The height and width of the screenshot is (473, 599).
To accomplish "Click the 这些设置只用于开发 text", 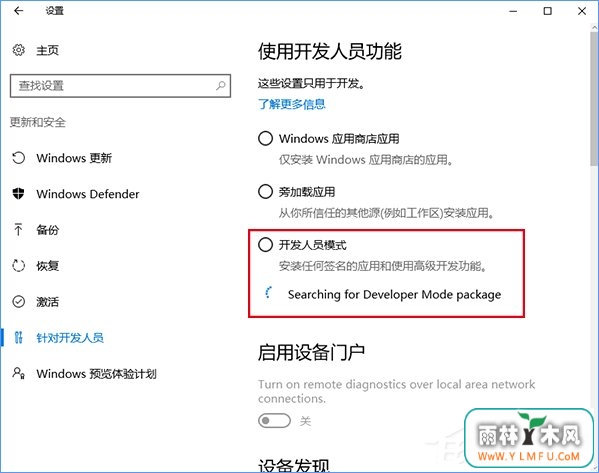I will coord(312,83).
